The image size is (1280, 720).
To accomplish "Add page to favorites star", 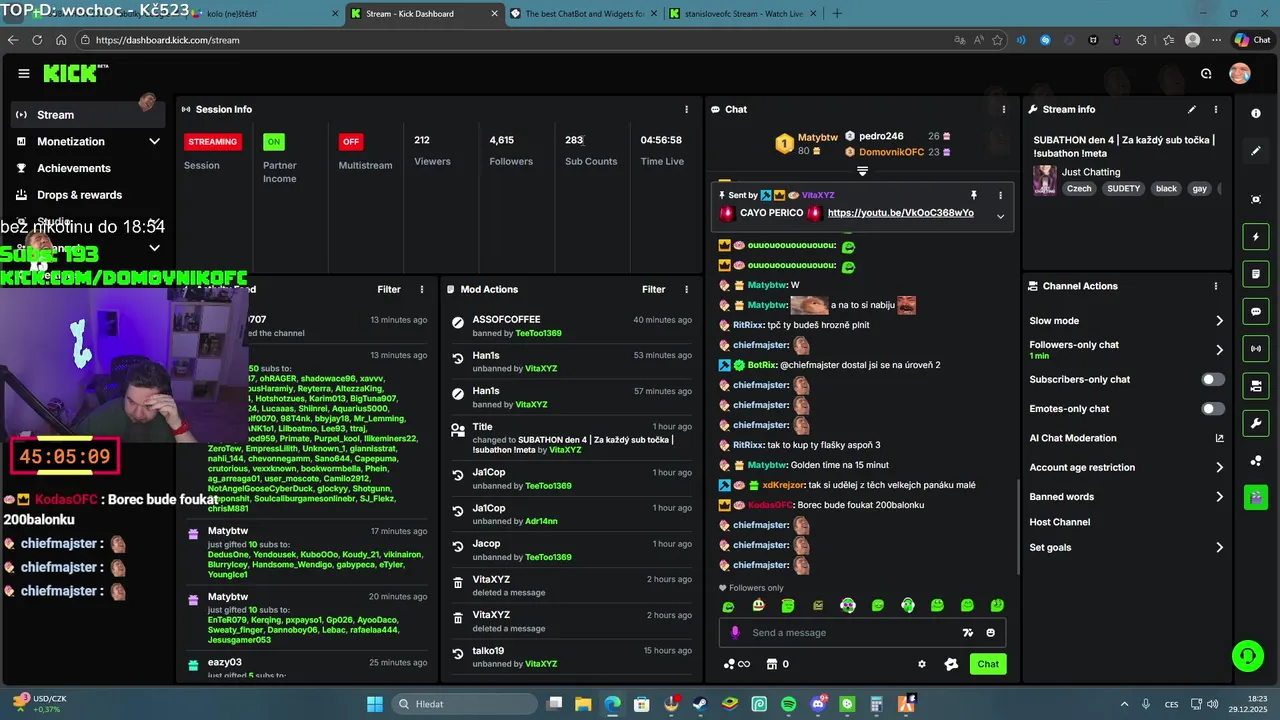I will [998, 40].
